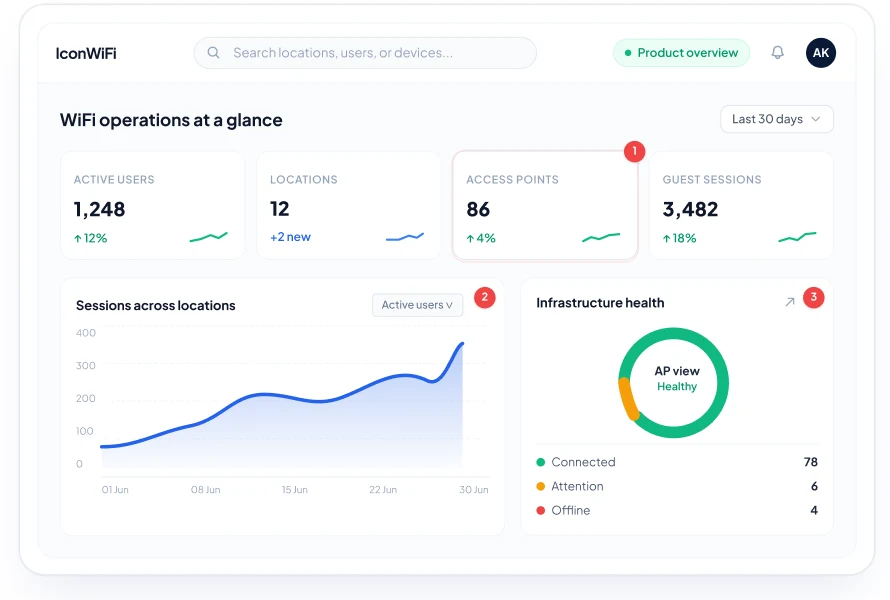
Task: Click the '01 Jun' axis label
Action: [115, 489]
